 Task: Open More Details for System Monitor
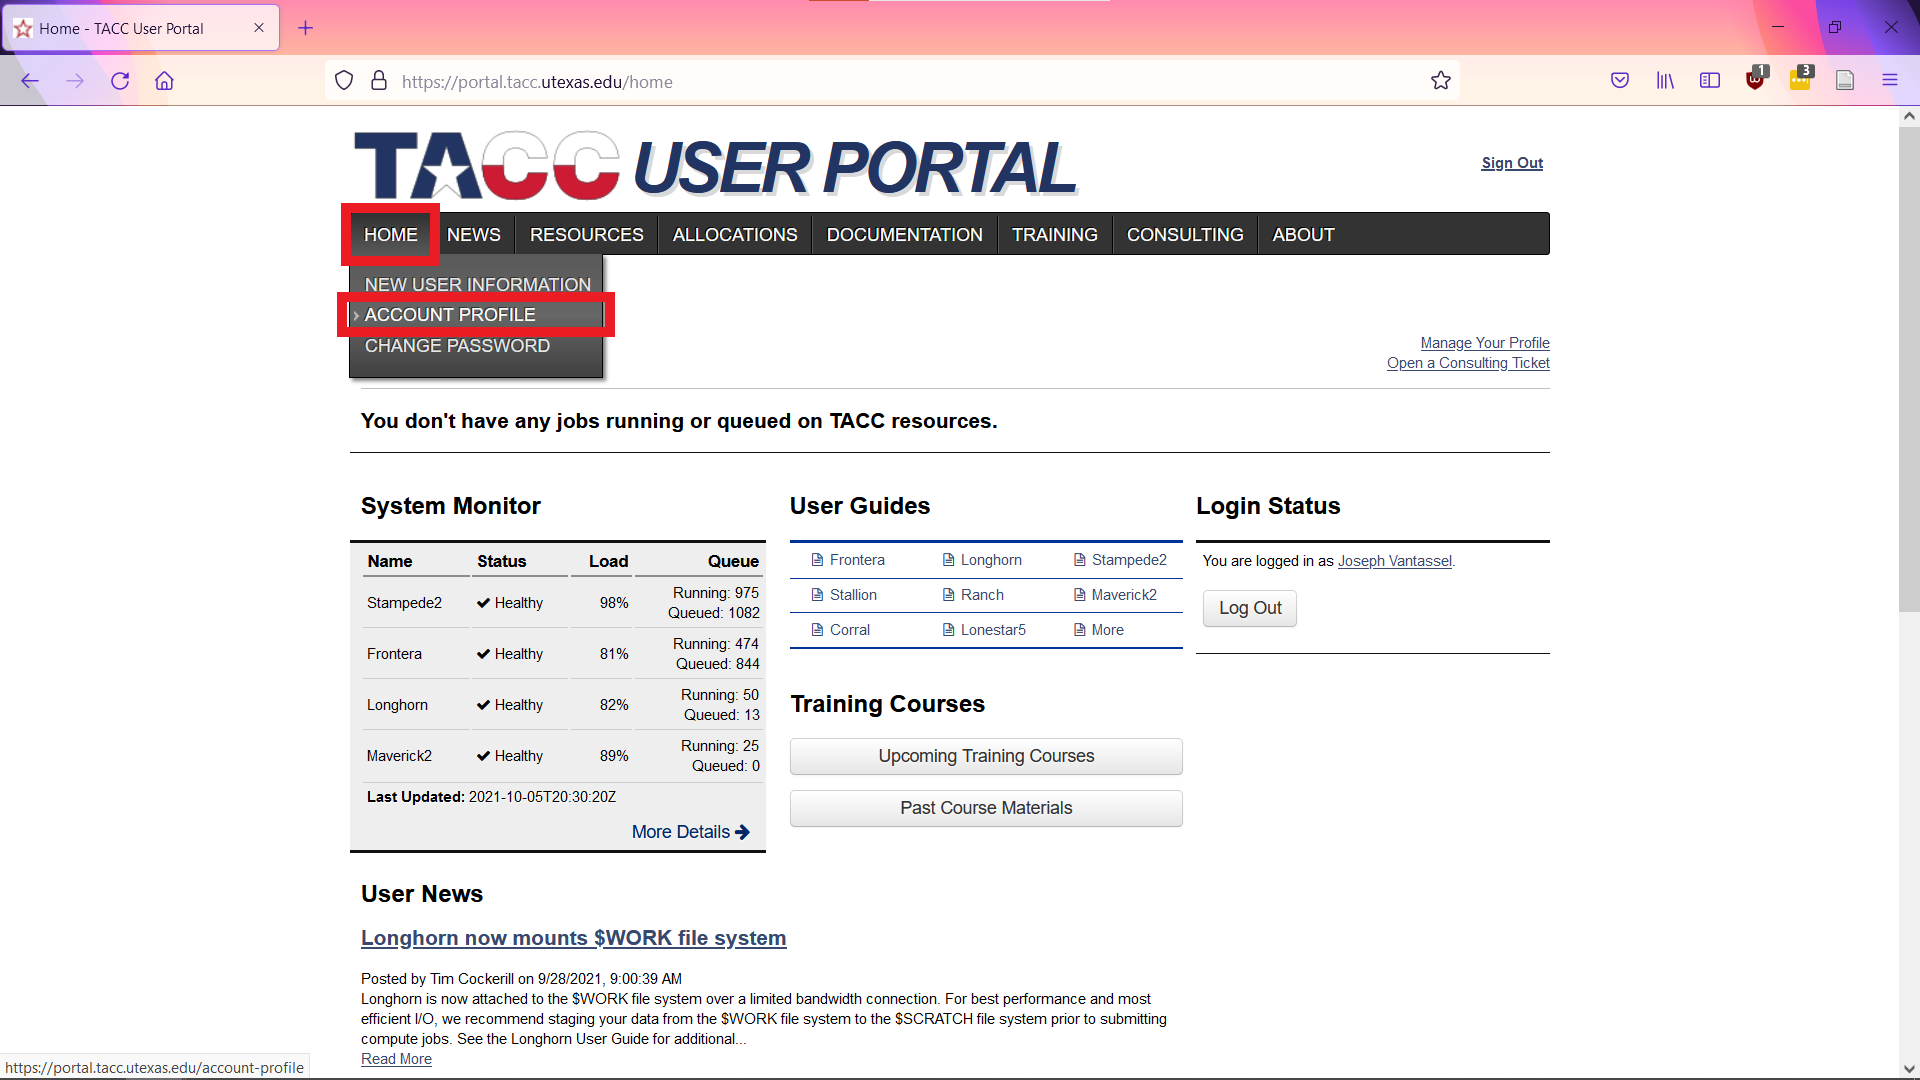tap(690, 832)
